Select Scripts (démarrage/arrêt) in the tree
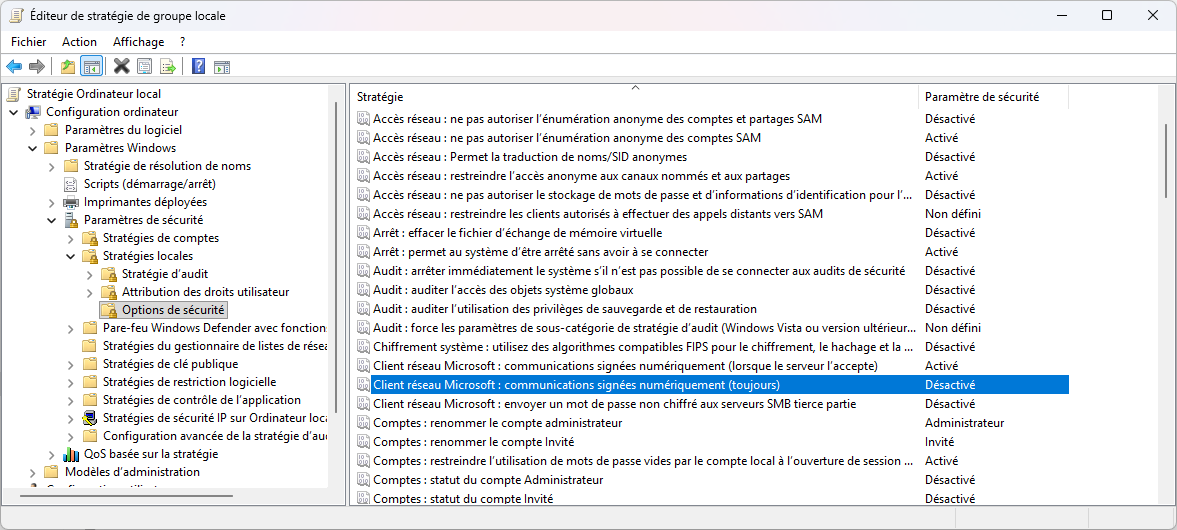 click(149, 184)
